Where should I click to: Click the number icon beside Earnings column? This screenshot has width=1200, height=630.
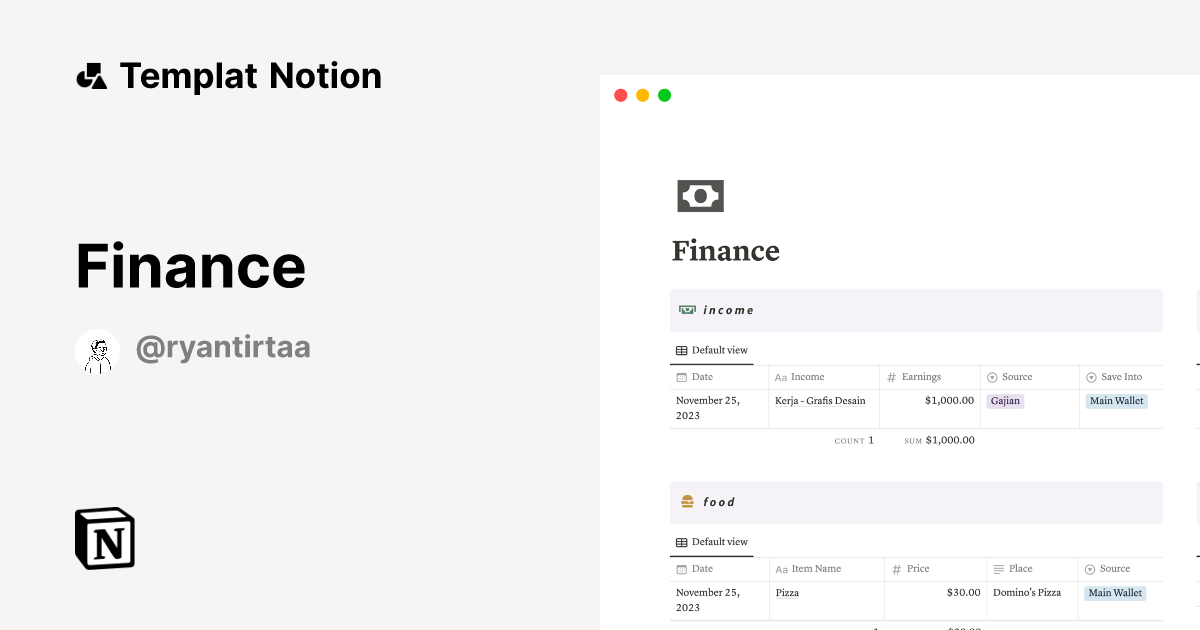[891, 377]
